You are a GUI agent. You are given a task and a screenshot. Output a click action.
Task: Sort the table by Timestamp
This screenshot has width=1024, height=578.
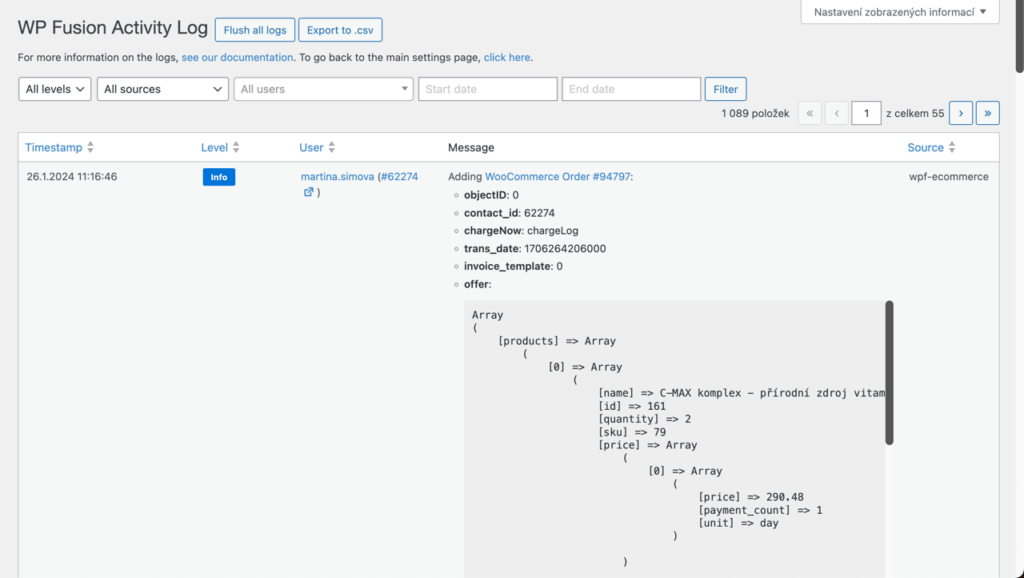coord(54,148)
